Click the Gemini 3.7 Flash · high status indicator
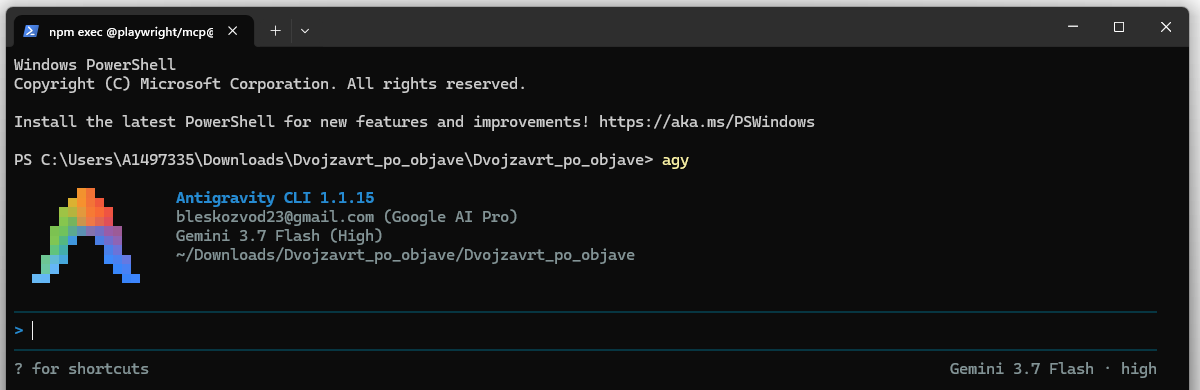The image size is (1200, 390). (x=1052, y=369)
